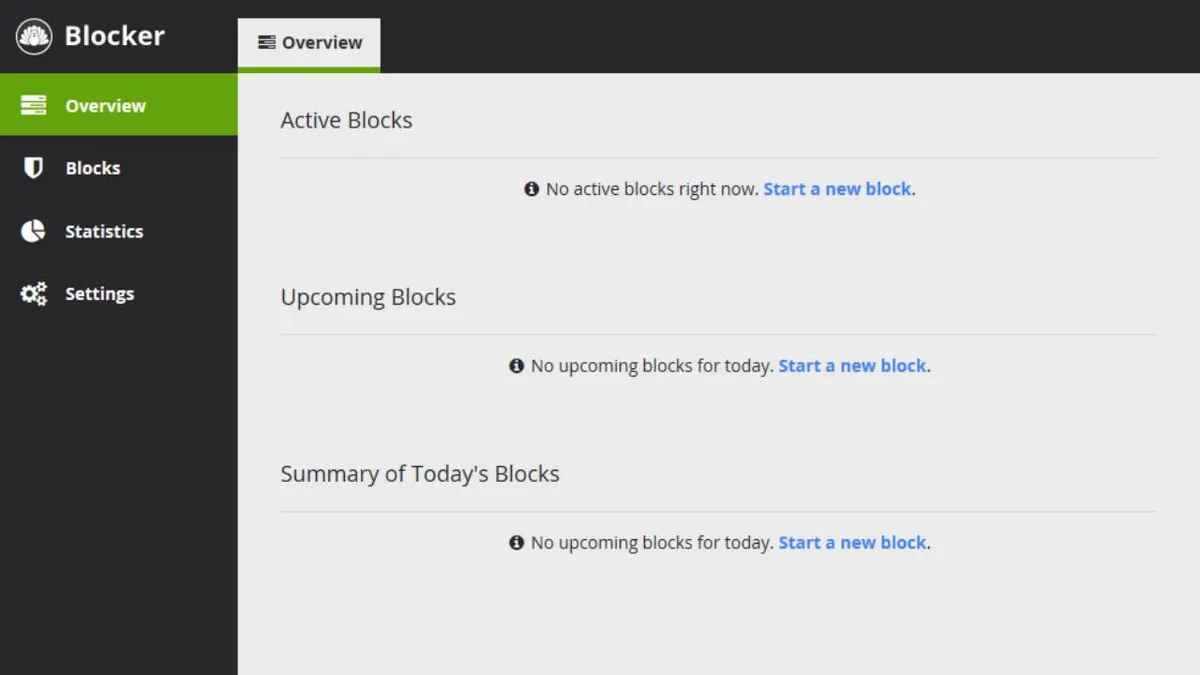Click the Active Blocks heading
The image size is (1200, 675).
(346, 120)
